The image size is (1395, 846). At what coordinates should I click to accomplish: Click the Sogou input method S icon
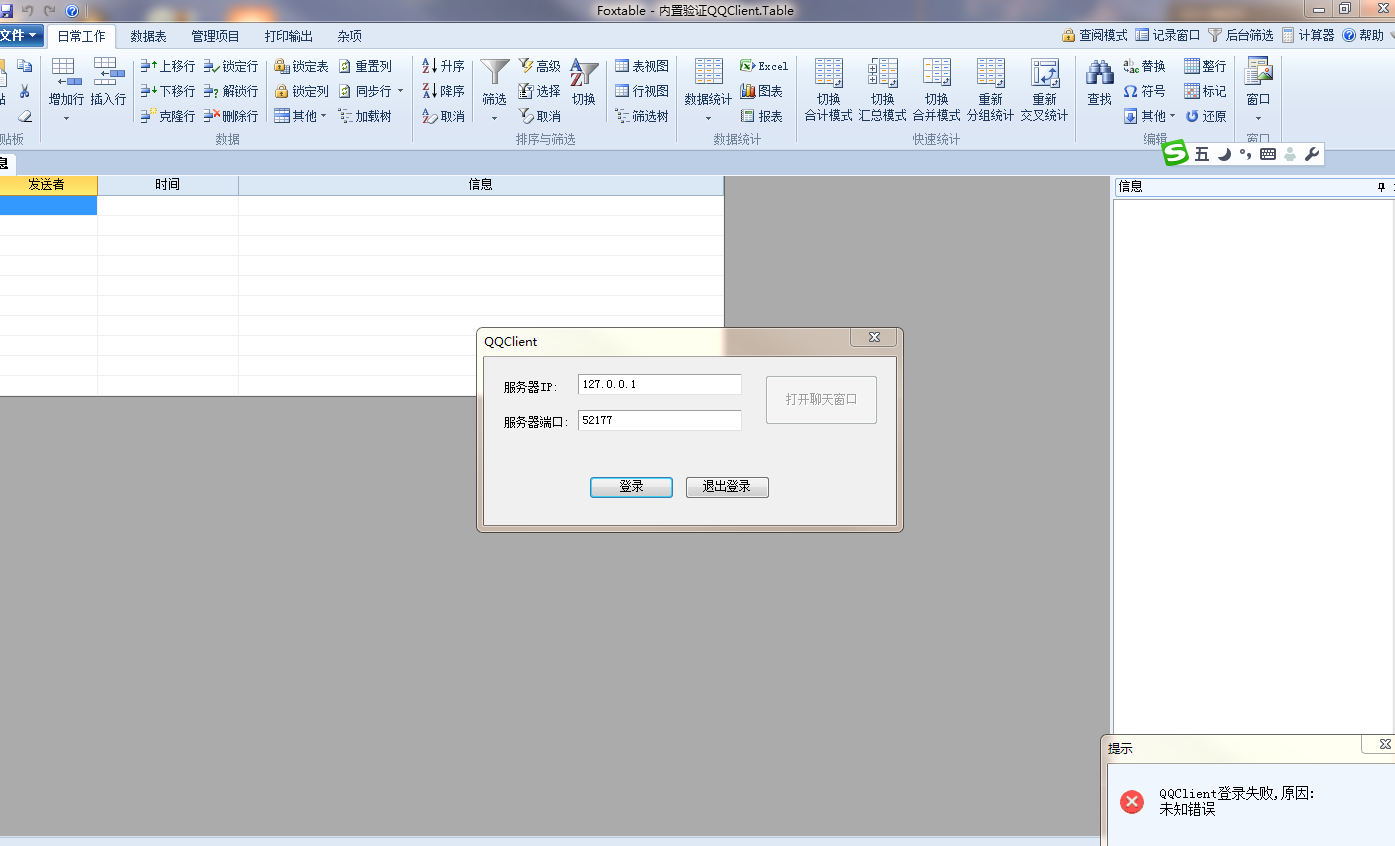click(x=1175, y=153)
